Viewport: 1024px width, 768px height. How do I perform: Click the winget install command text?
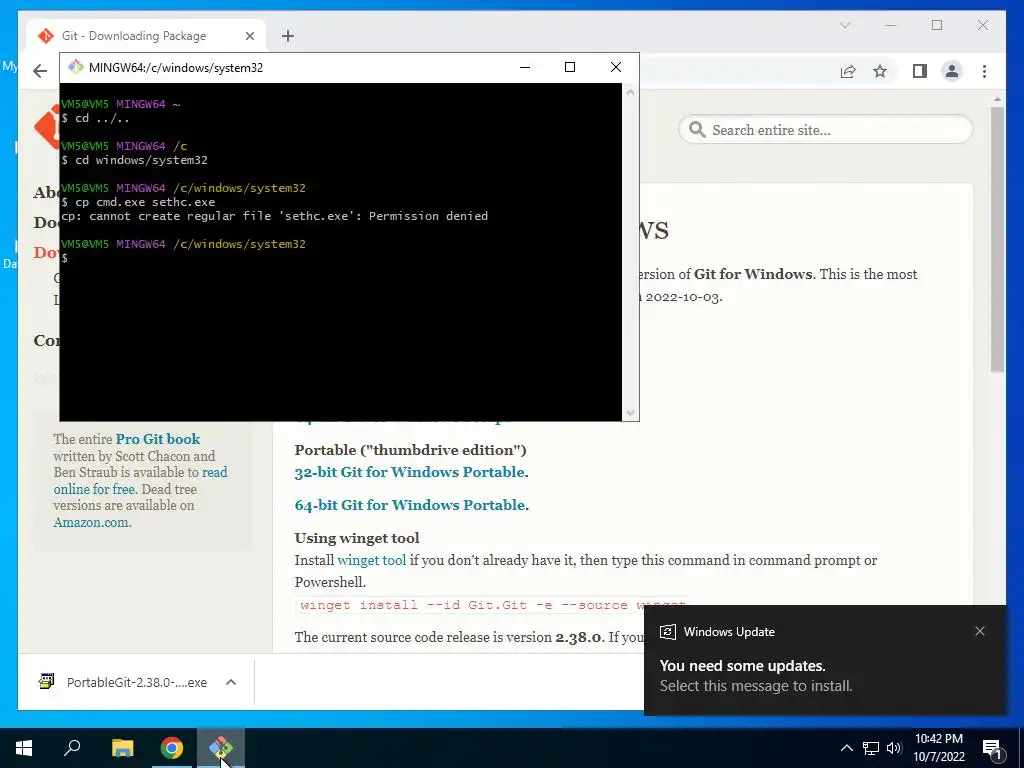492,605
